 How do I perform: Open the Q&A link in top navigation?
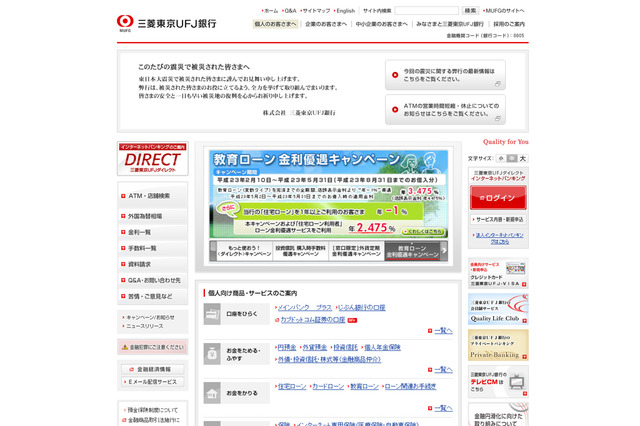click(x=290, y=11)
